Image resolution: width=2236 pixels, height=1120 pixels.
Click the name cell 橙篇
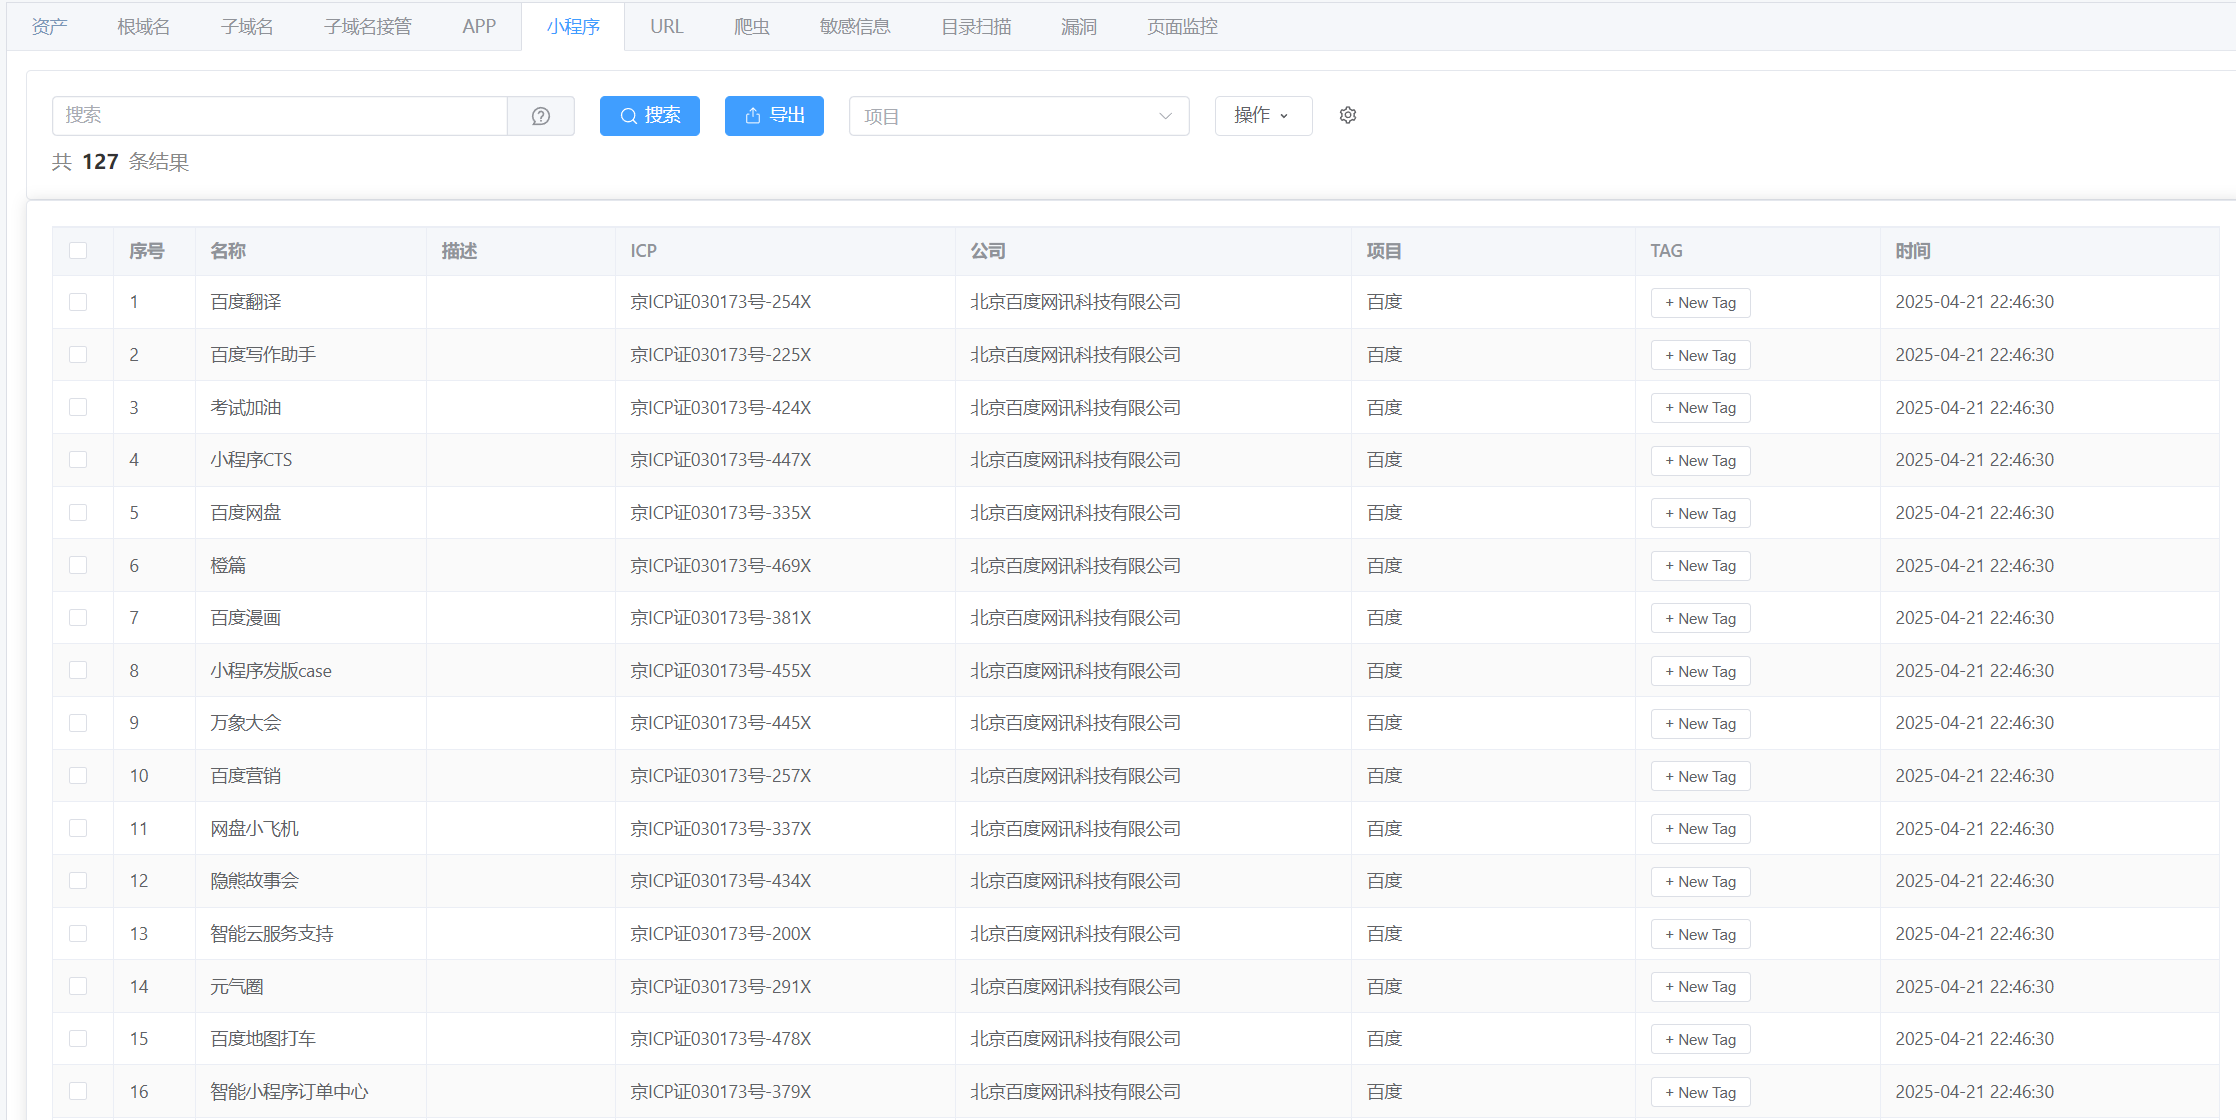coord(228,566)
